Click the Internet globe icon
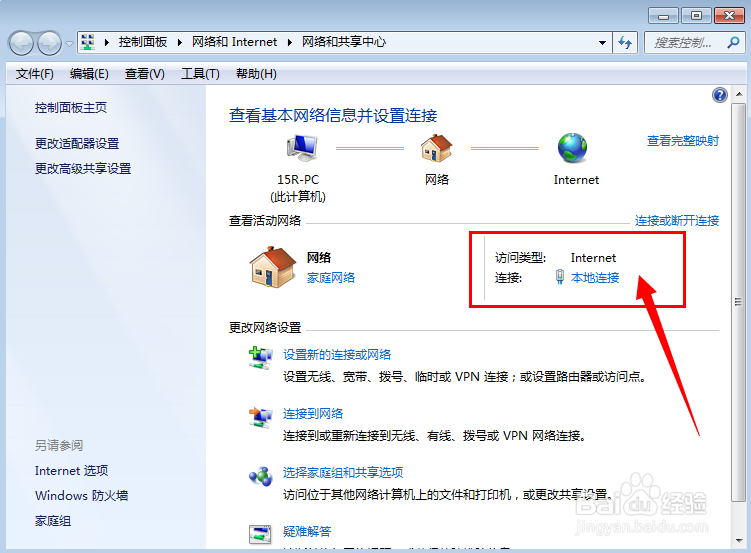This screenshot has width=751, height=553. (572, 147)
